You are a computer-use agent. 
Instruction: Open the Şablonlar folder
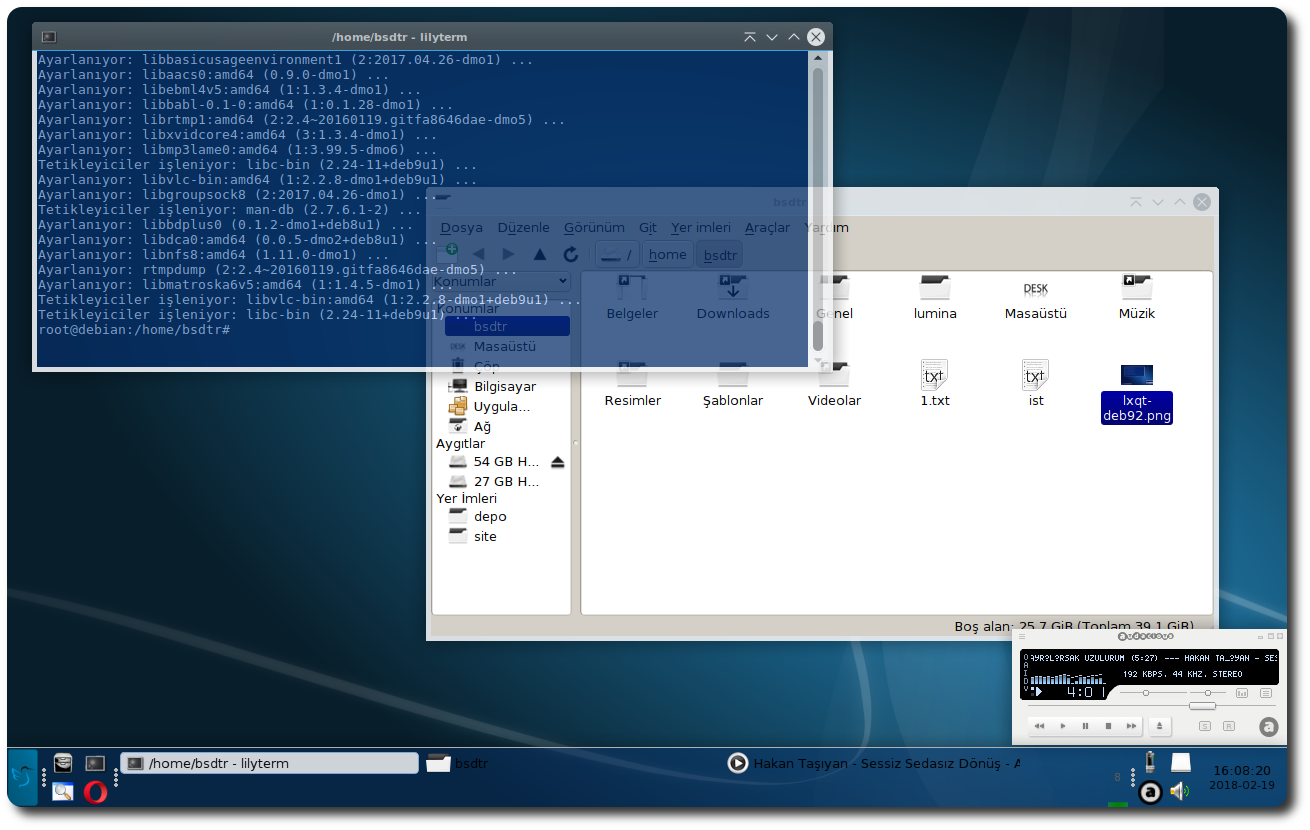click(x=733, y=385)
